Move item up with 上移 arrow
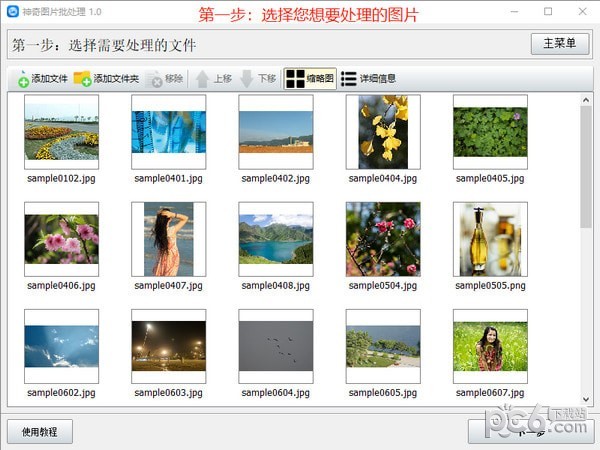The height and width of the screenshot is (450, 600). (202, 79)
